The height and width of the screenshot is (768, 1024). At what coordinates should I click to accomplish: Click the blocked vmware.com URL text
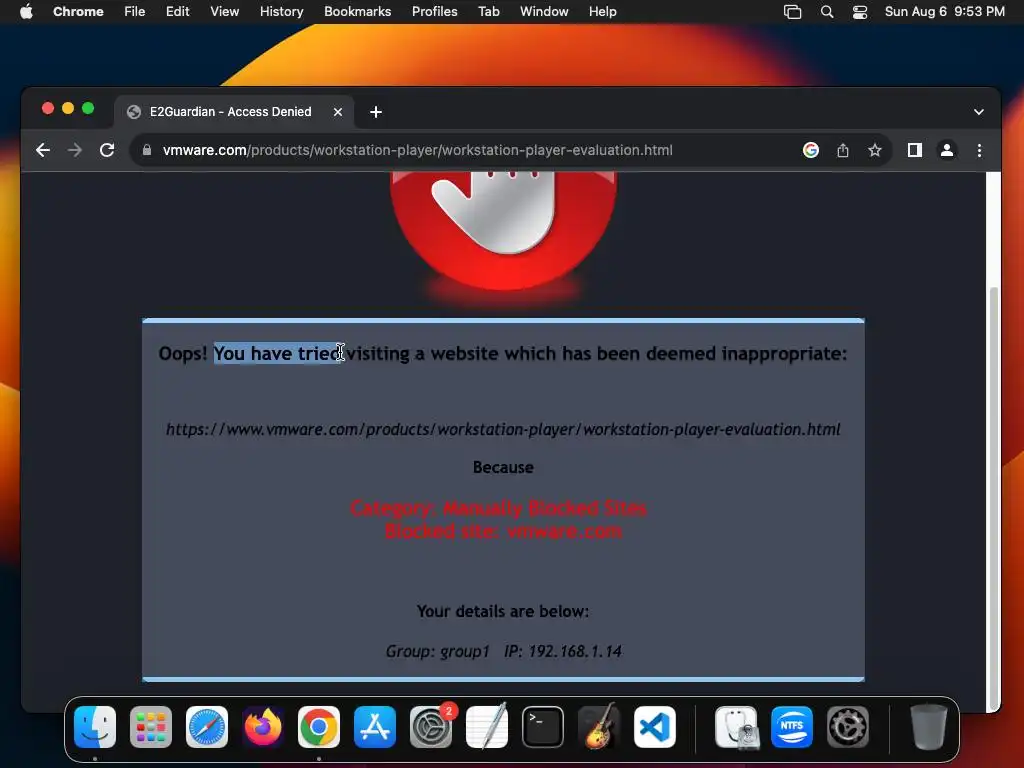[503, 429]
